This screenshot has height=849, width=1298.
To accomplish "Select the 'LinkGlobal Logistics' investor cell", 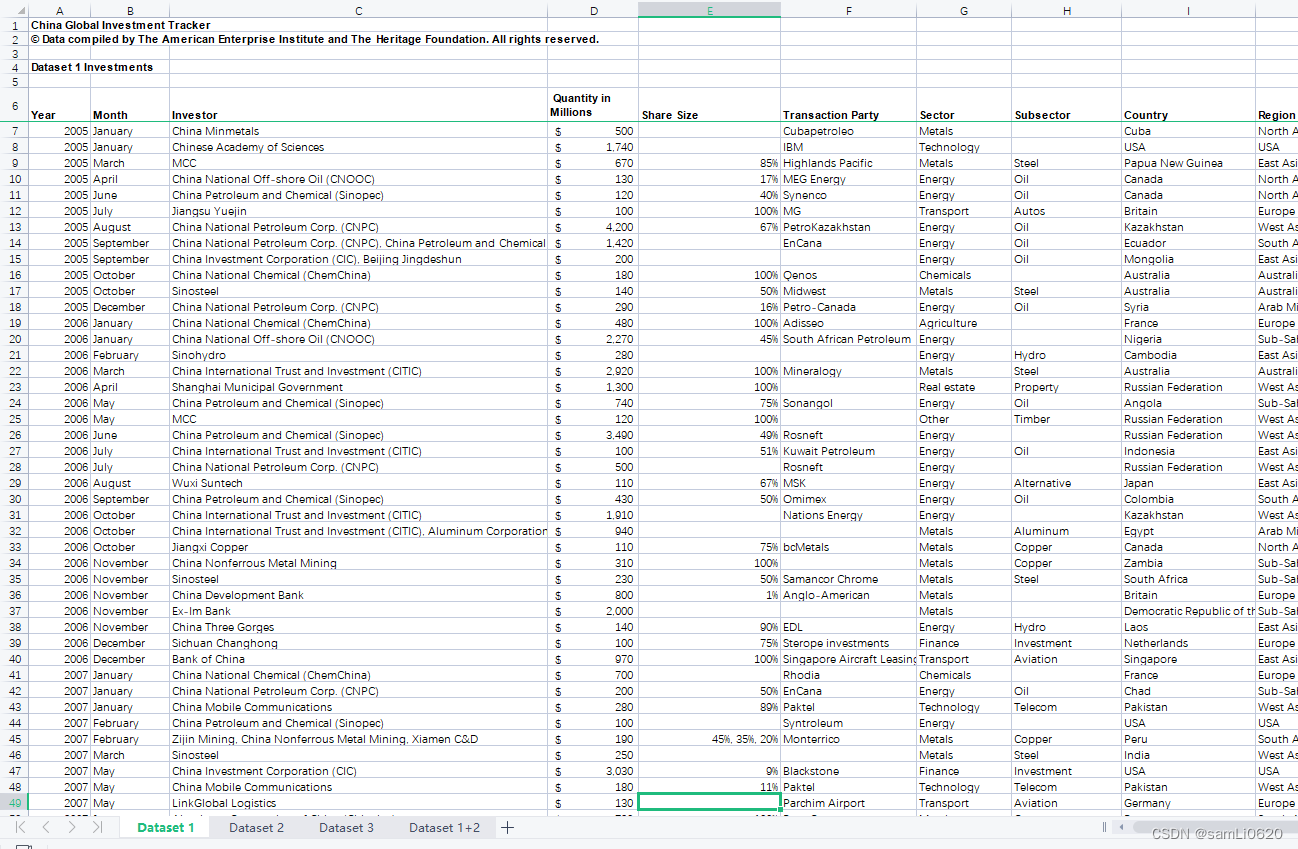I will 358,803.
